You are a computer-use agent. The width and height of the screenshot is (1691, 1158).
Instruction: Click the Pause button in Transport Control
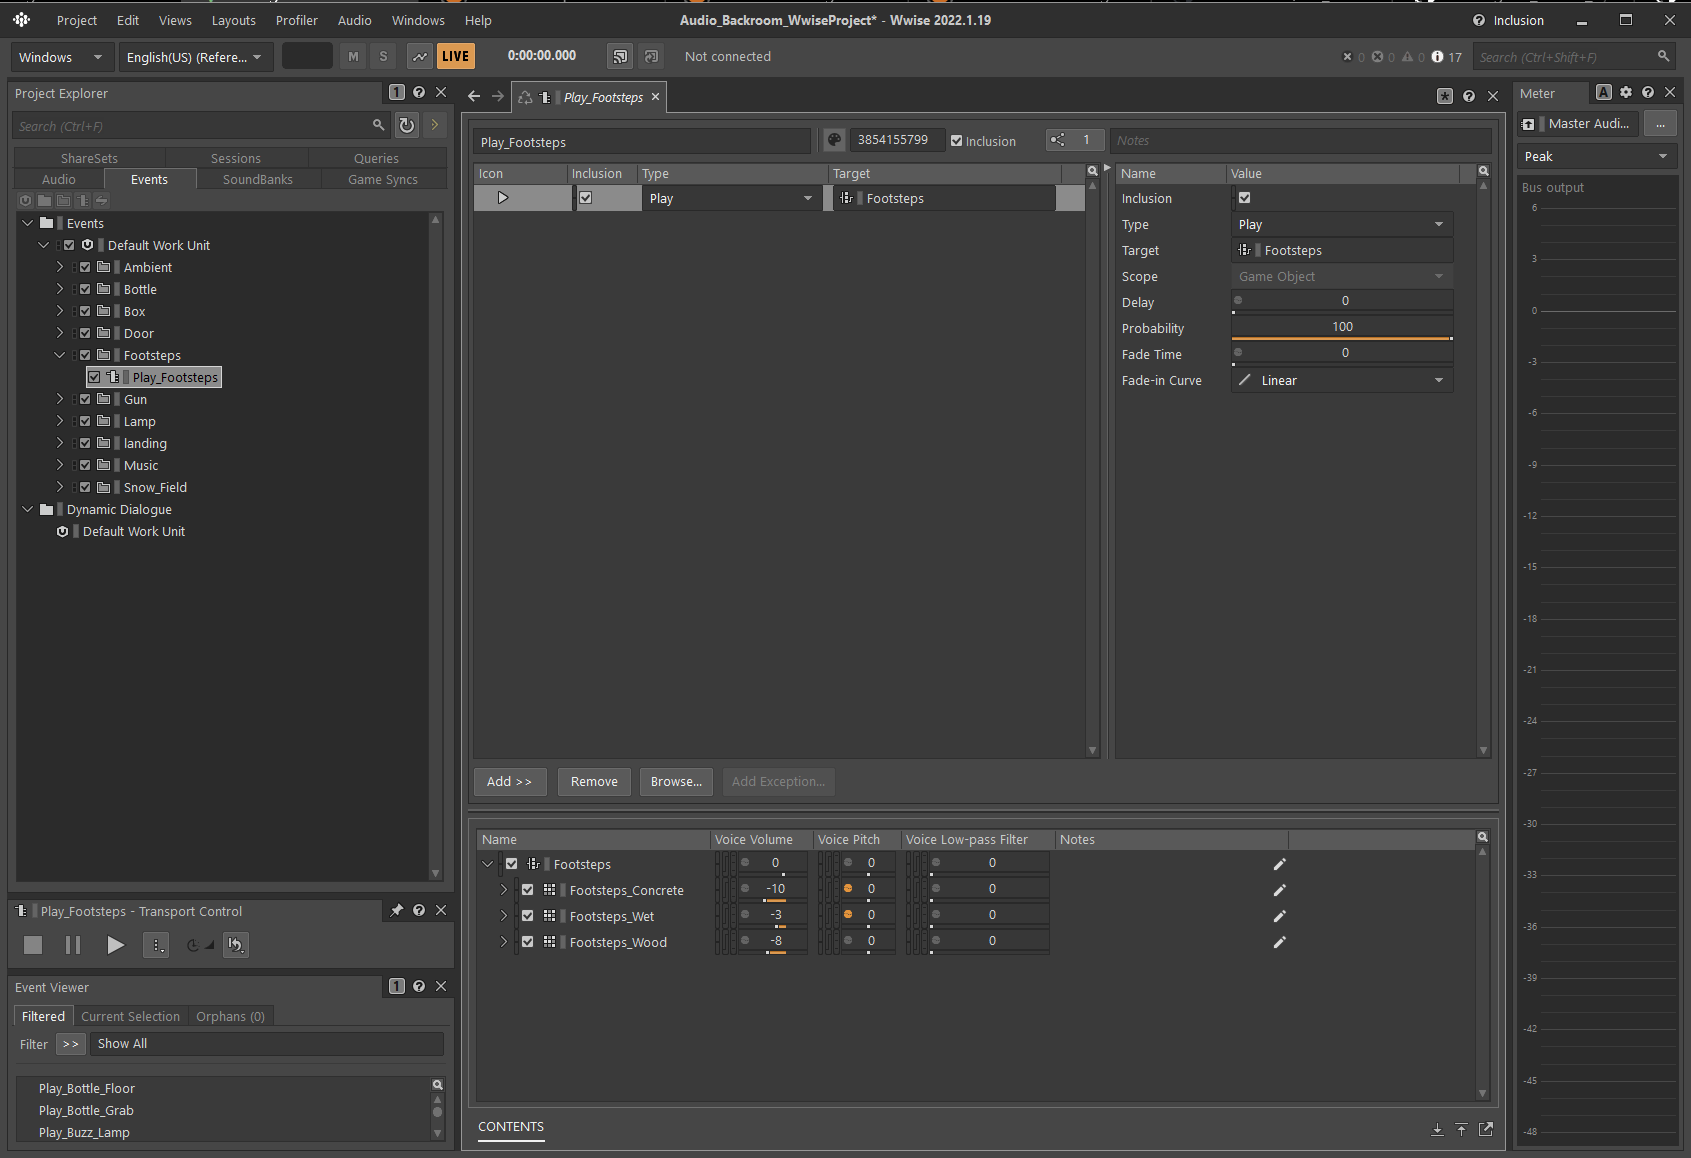[x=73, y=945]
